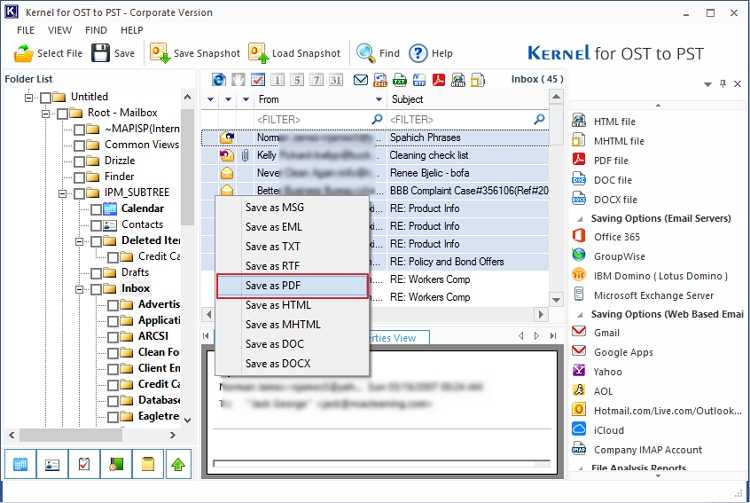Collapse Saving Options (Email Servers) section
The width and height of the screenshot is (750, 503).
(x=580, y=219)
